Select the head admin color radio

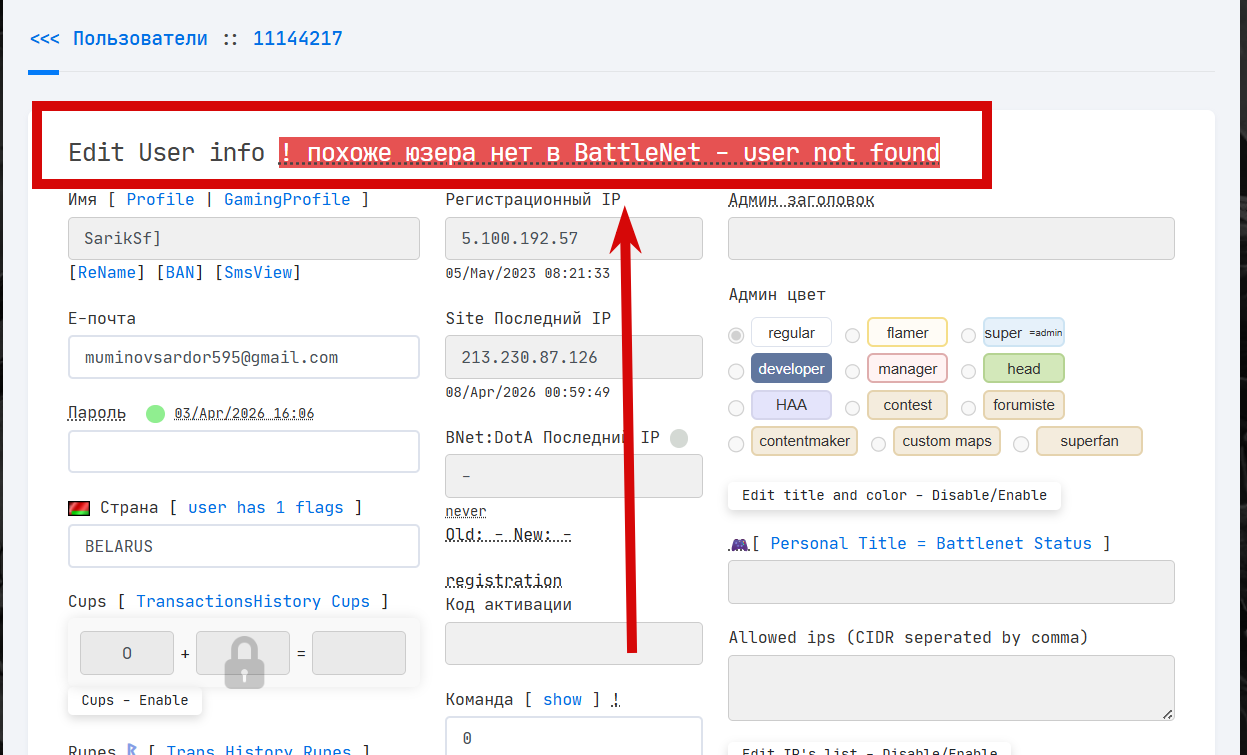(969, 371)
